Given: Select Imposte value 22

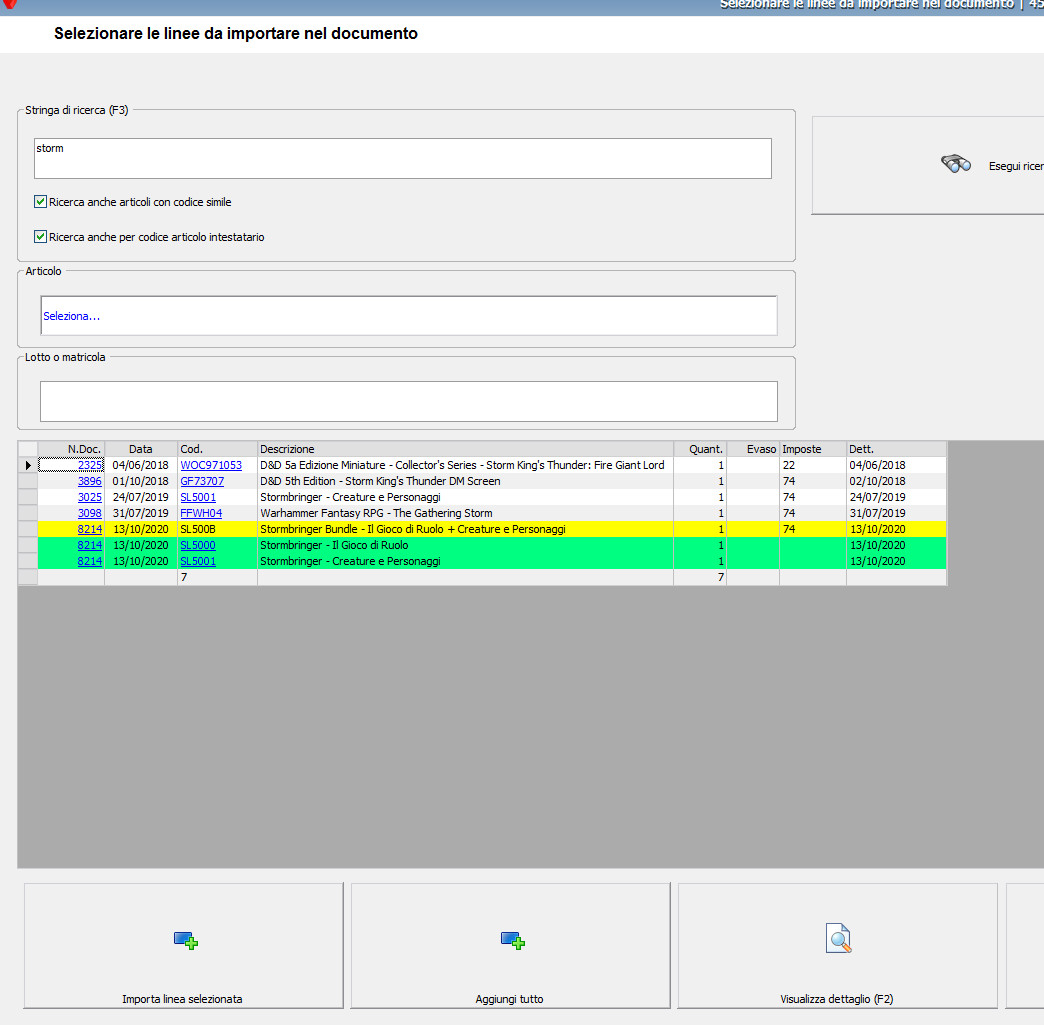Looking at the screenshot, I should (813, 465).
